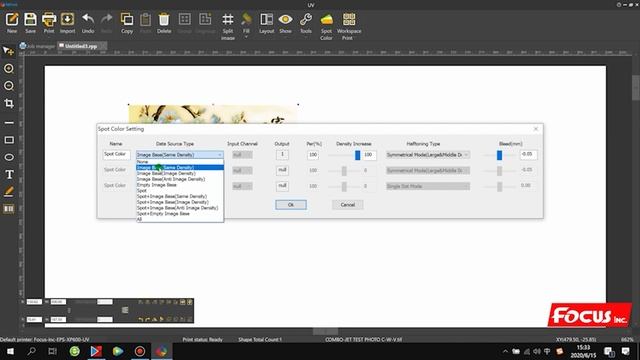Open Workspace Print from toolbar
This screenshot has width=640, height=360.
[x=349, y=27]
